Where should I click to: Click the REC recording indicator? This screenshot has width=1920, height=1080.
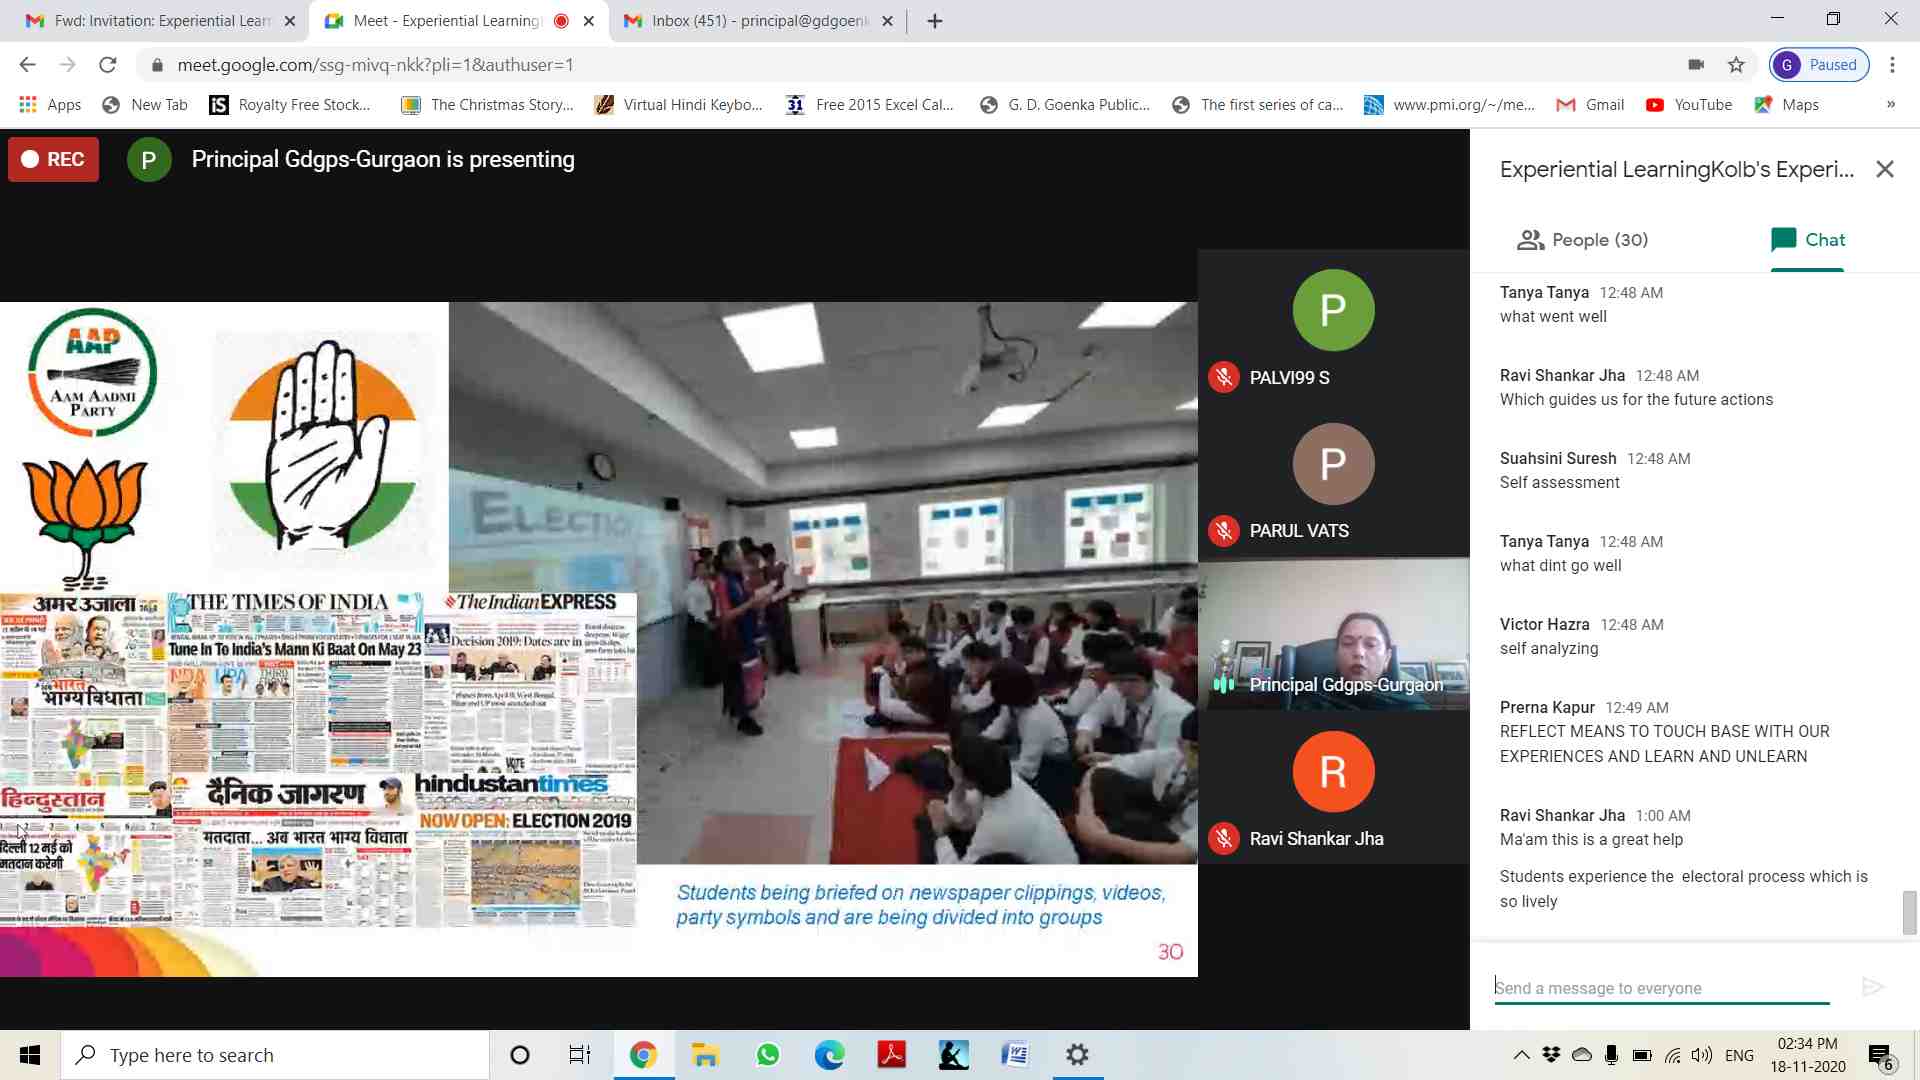[x=54, y=160]
